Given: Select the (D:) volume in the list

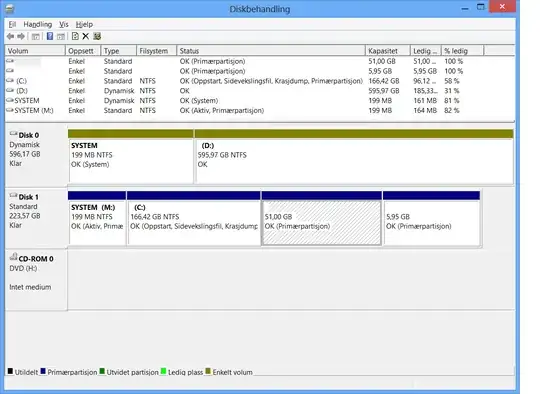Looking at the screenshot, I should [x=22, y=91].
